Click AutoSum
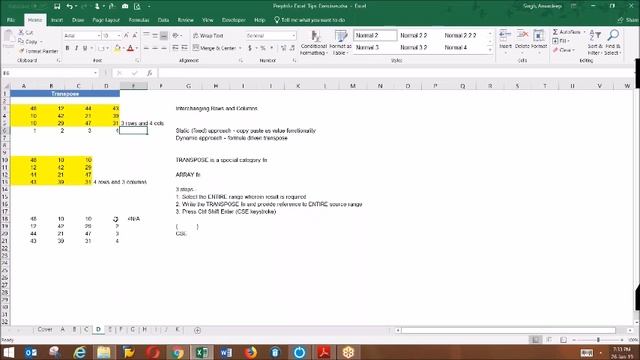 (x=567, y=32)
